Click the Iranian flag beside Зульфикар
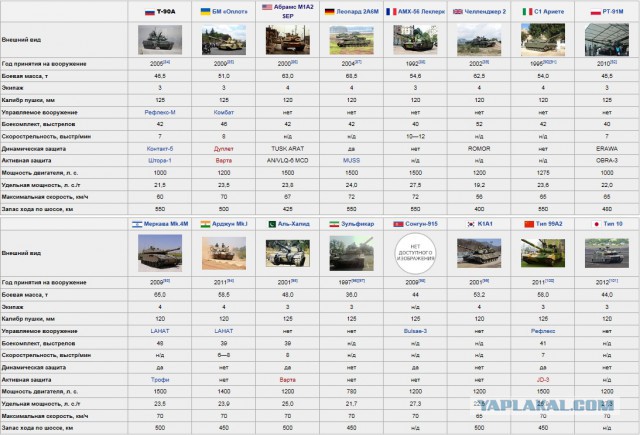Screen dimensions: 640x435 [x=334, y=224]
